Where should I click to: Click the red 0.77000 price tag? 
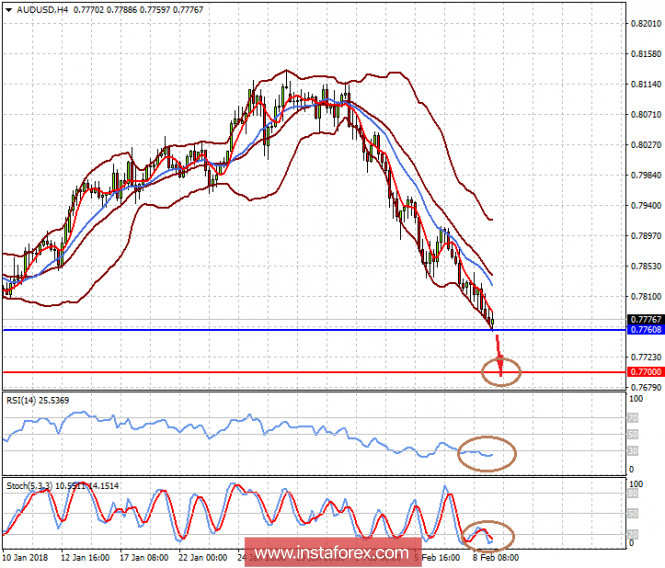(643, 371)
